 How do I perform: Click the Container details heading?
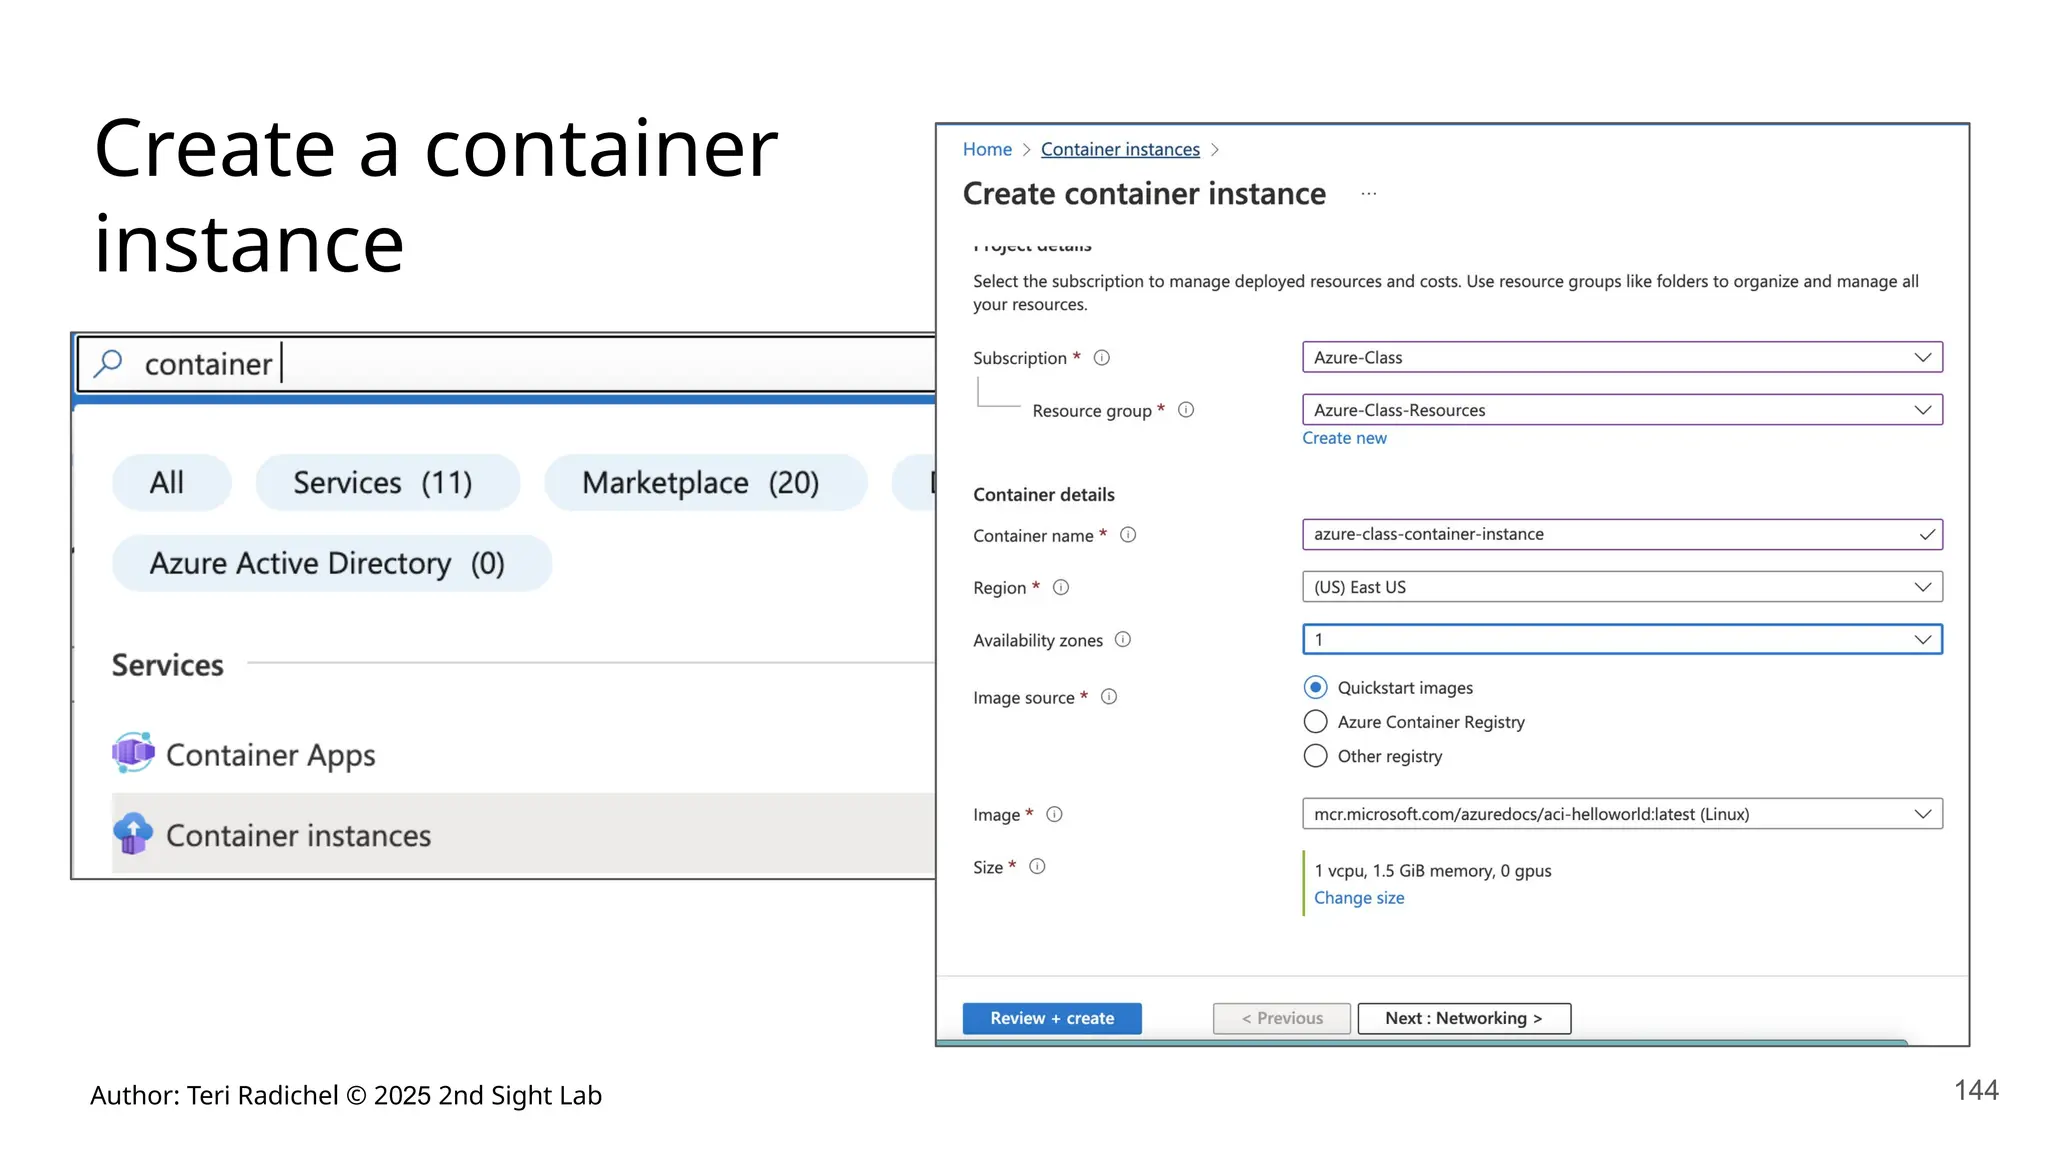click(x=1043, y=495)
